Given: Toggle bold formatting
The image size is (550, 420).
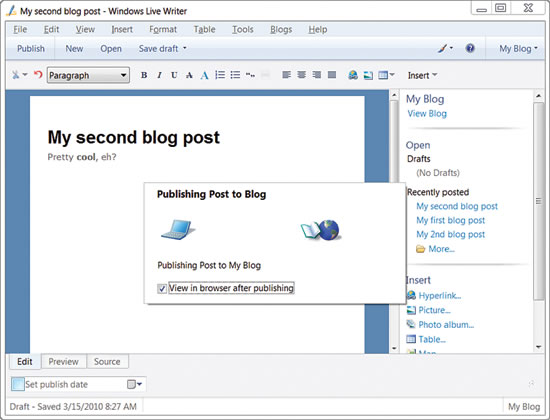Looking at the screenshot, I should point(144,75).
